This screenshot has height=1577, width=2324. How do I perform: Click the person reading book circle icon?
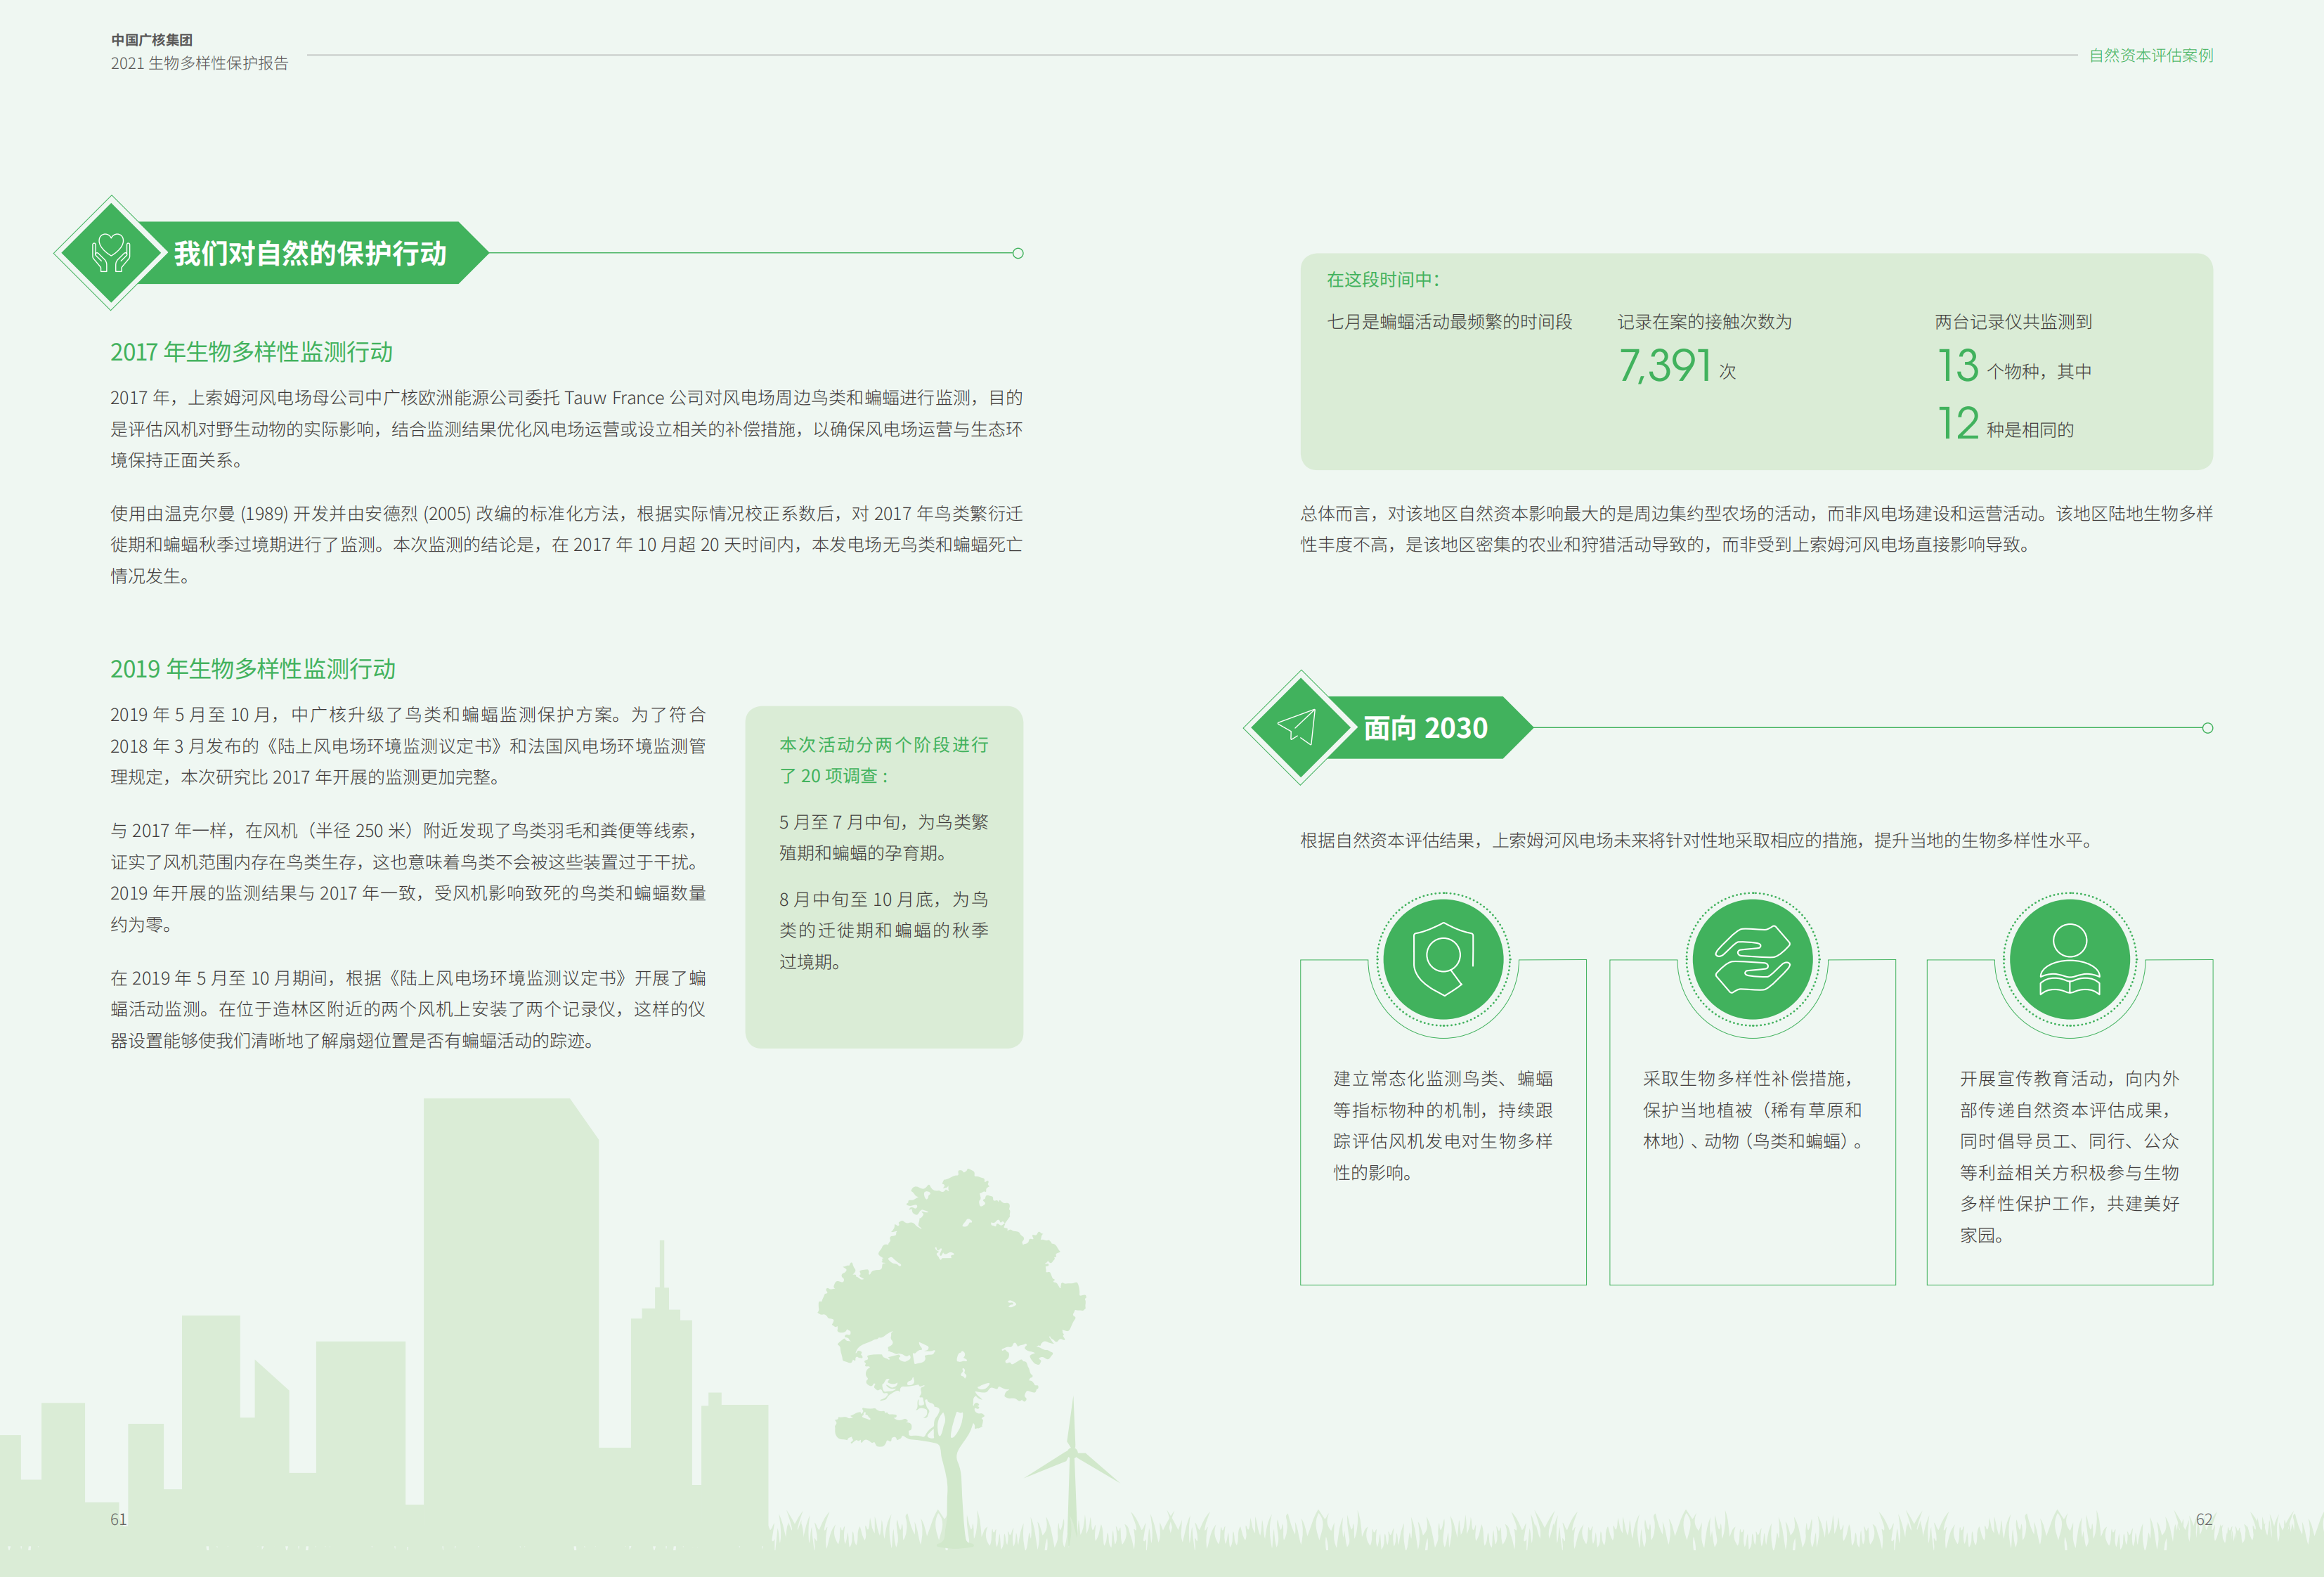2069,959
